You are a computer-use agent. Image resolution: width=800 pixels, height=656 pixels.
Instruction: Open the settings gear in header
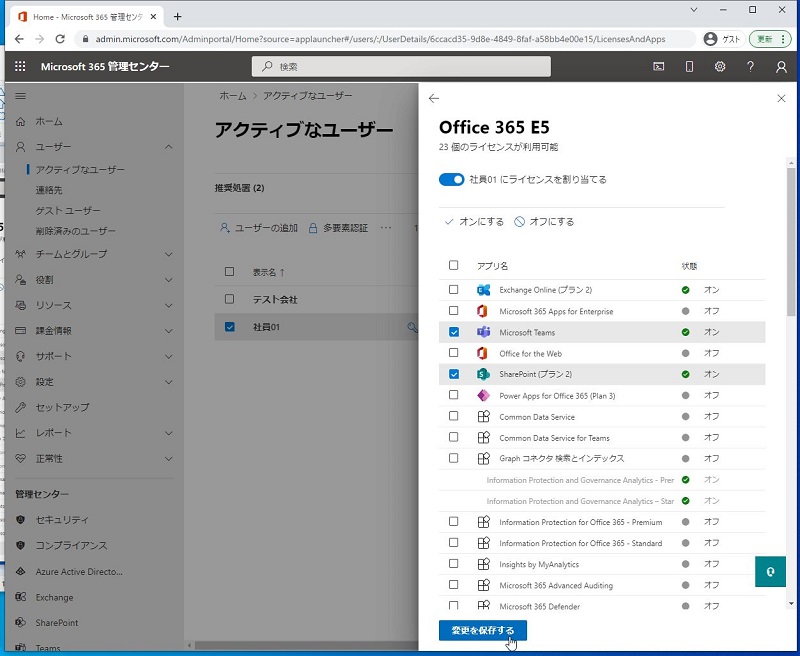point(720,66)
